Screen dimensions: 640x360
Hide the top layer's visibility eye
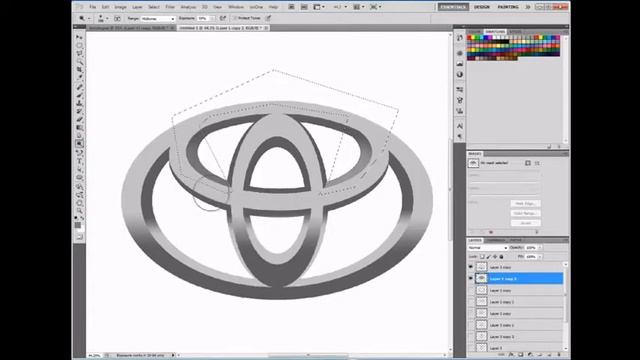[471, 267]
